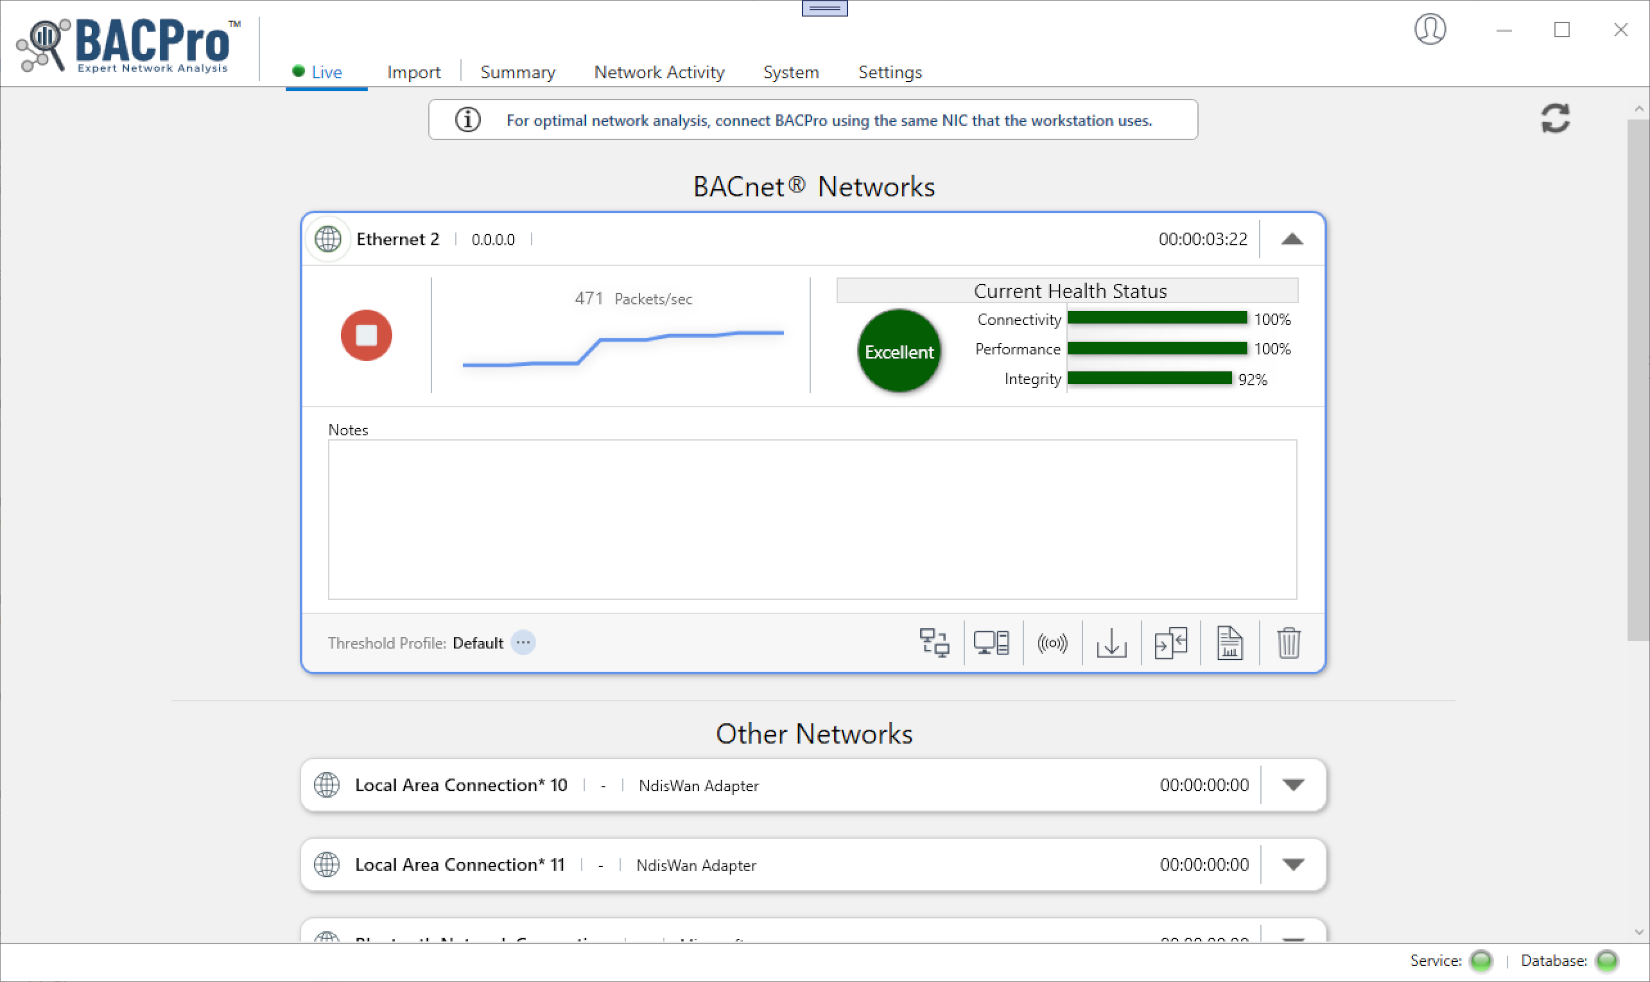Click the vertical scrollbar thumb
1650x982 pixels.
[x=1638, y=380]
